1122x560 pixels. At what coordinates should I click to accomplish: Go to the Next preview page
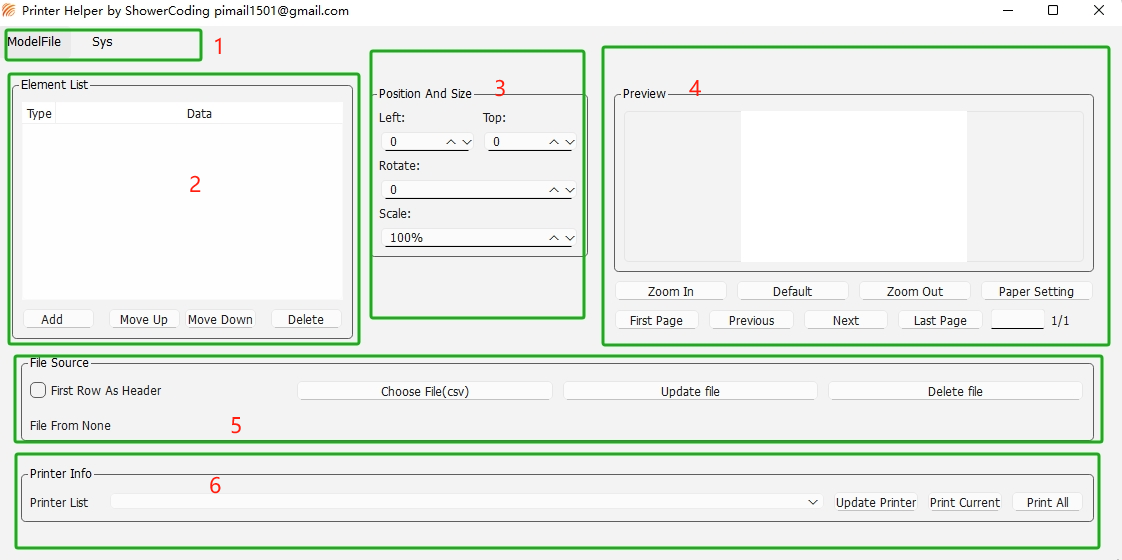(x=846, y=320)
